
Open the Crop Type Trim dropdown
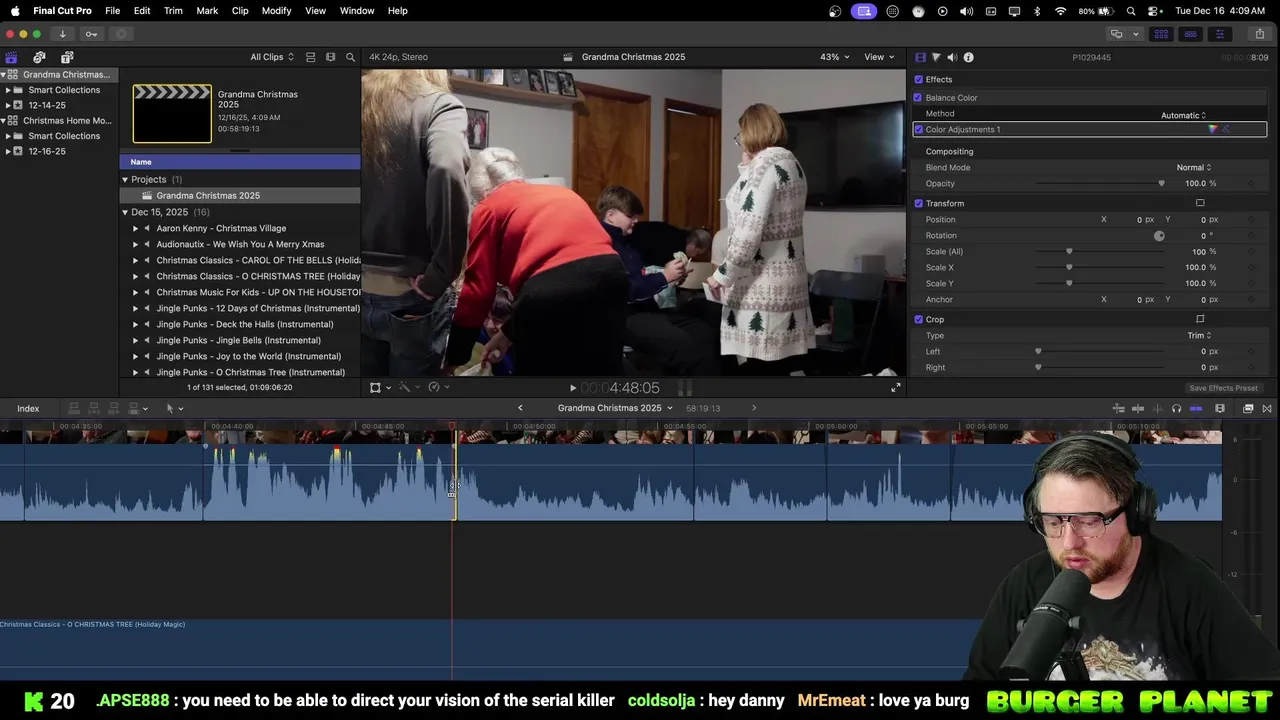coord(1199,335)
